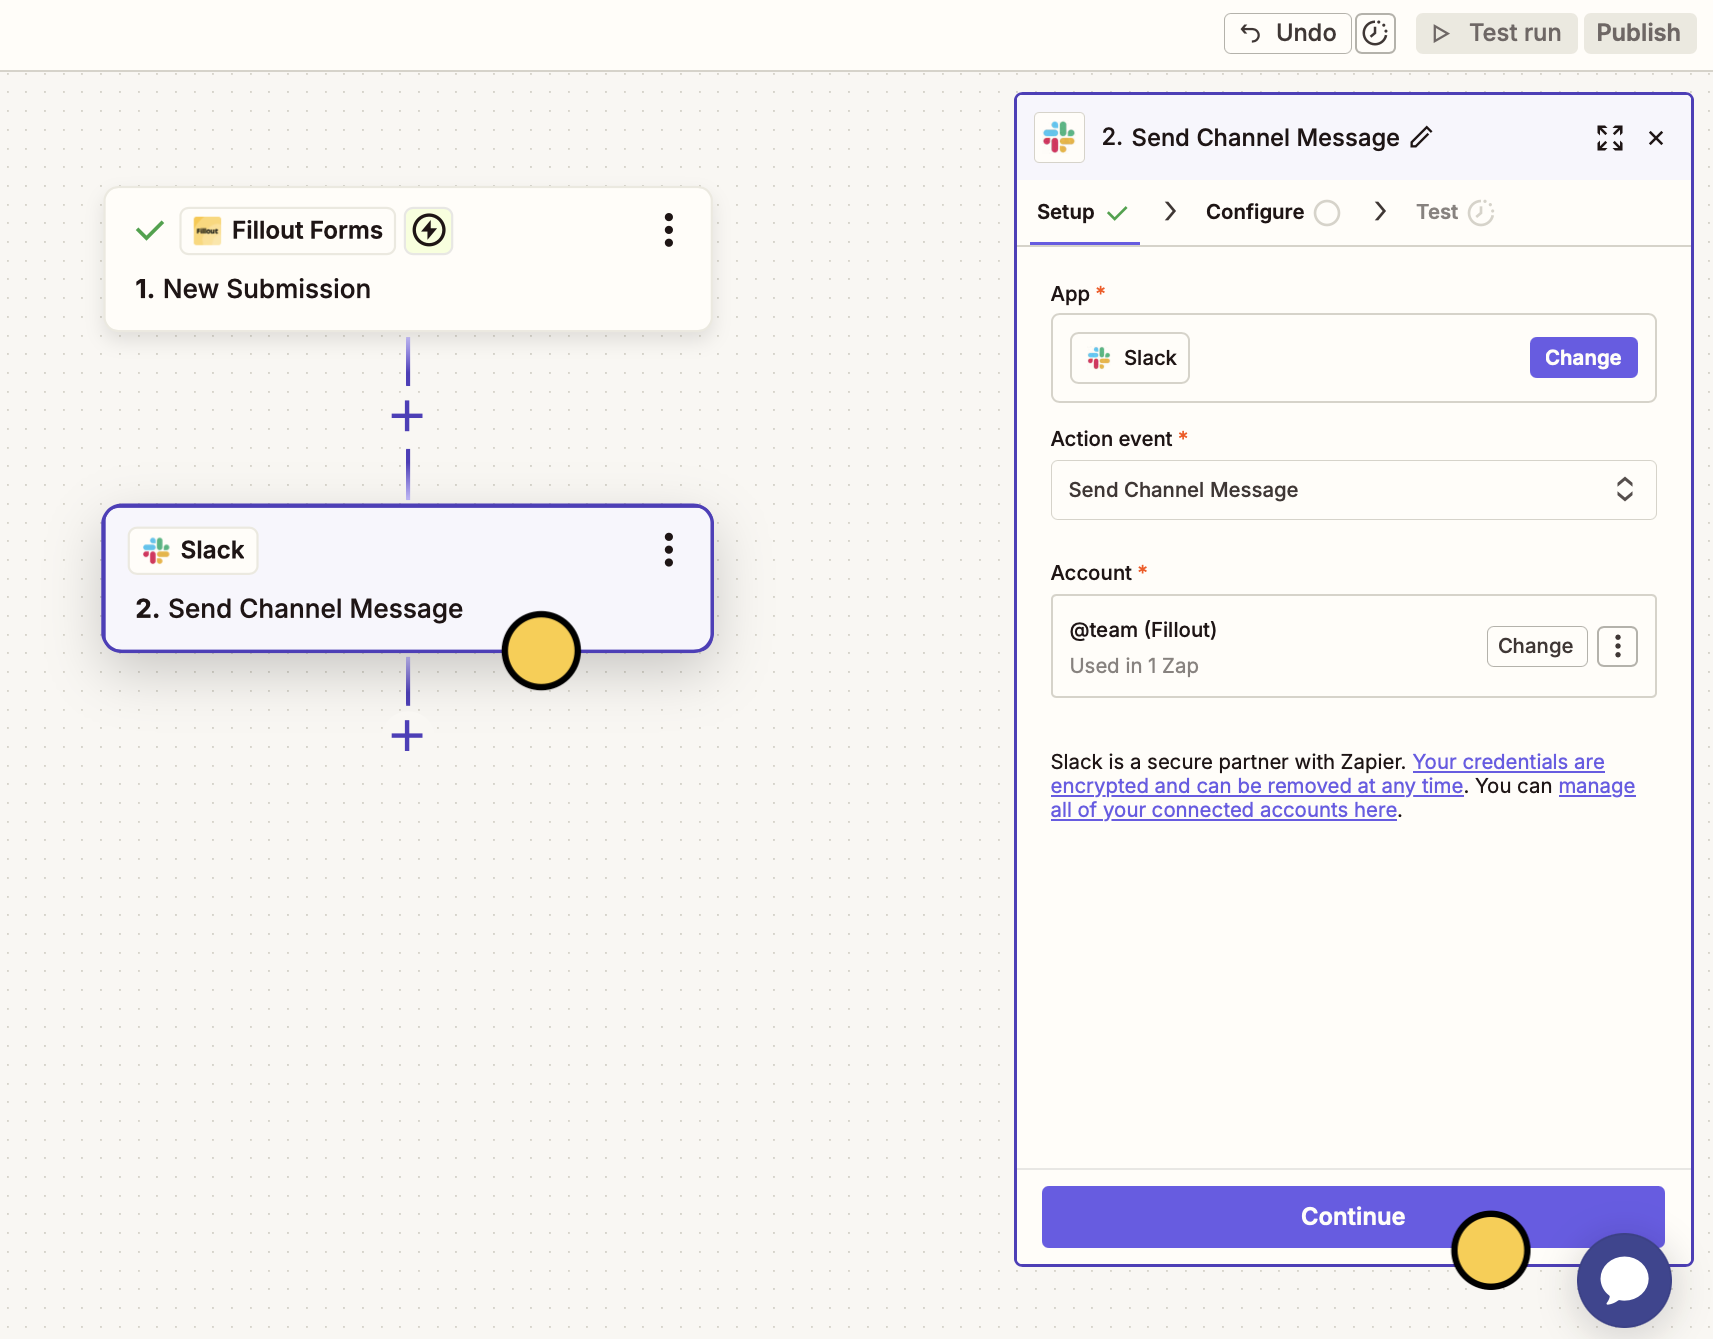
Task: Open the Action event dropdown
Action: click(1353, 490)
